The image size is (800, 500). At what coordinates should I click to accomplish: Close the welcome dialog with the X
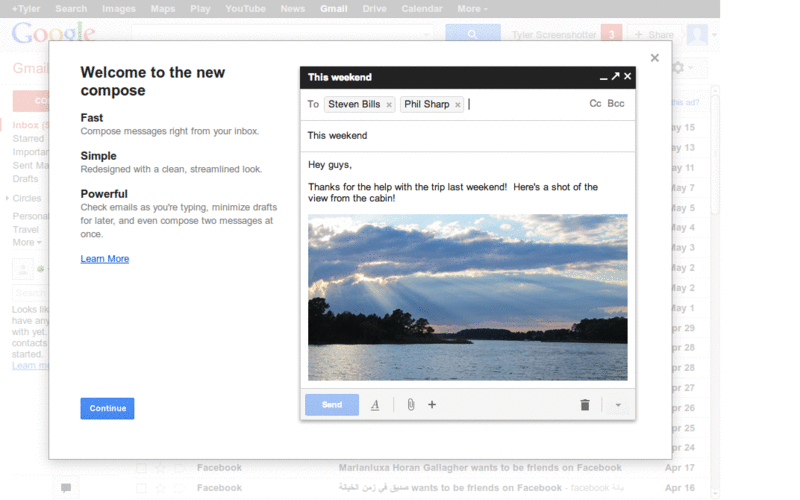coord(655,58)
